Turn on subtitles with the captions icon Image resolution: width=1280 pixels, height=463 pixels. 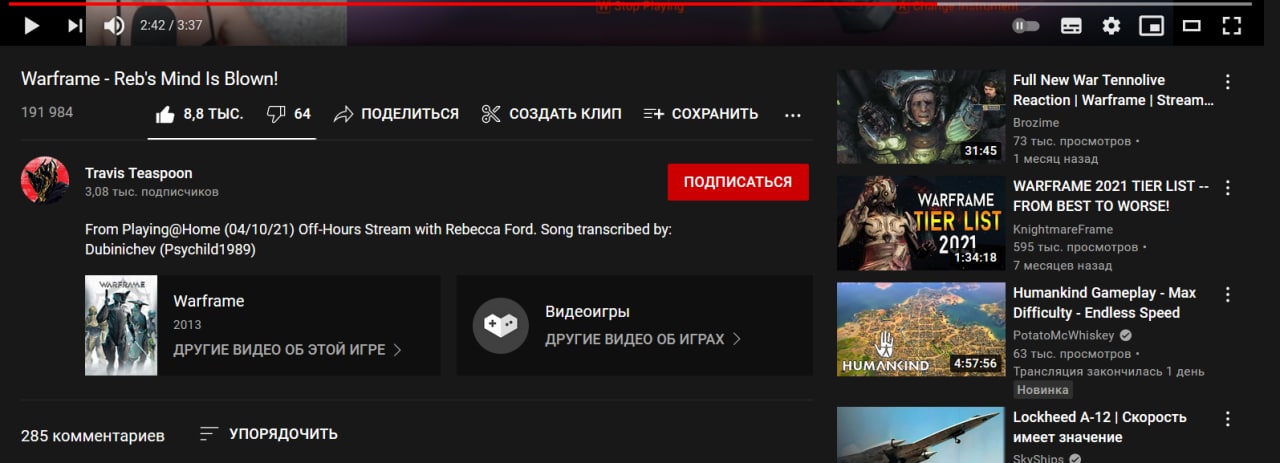(1071, 26)
